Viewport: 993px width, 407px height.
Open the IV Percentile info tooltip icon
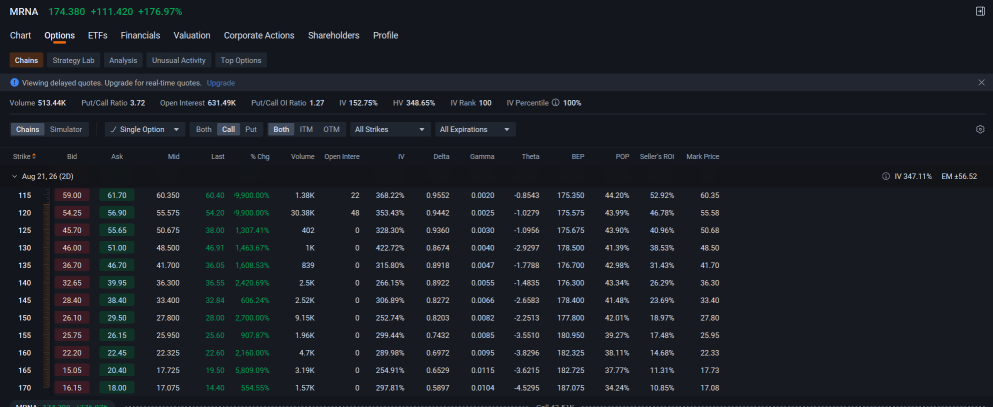pyautogui.click(x=555, y=103)
